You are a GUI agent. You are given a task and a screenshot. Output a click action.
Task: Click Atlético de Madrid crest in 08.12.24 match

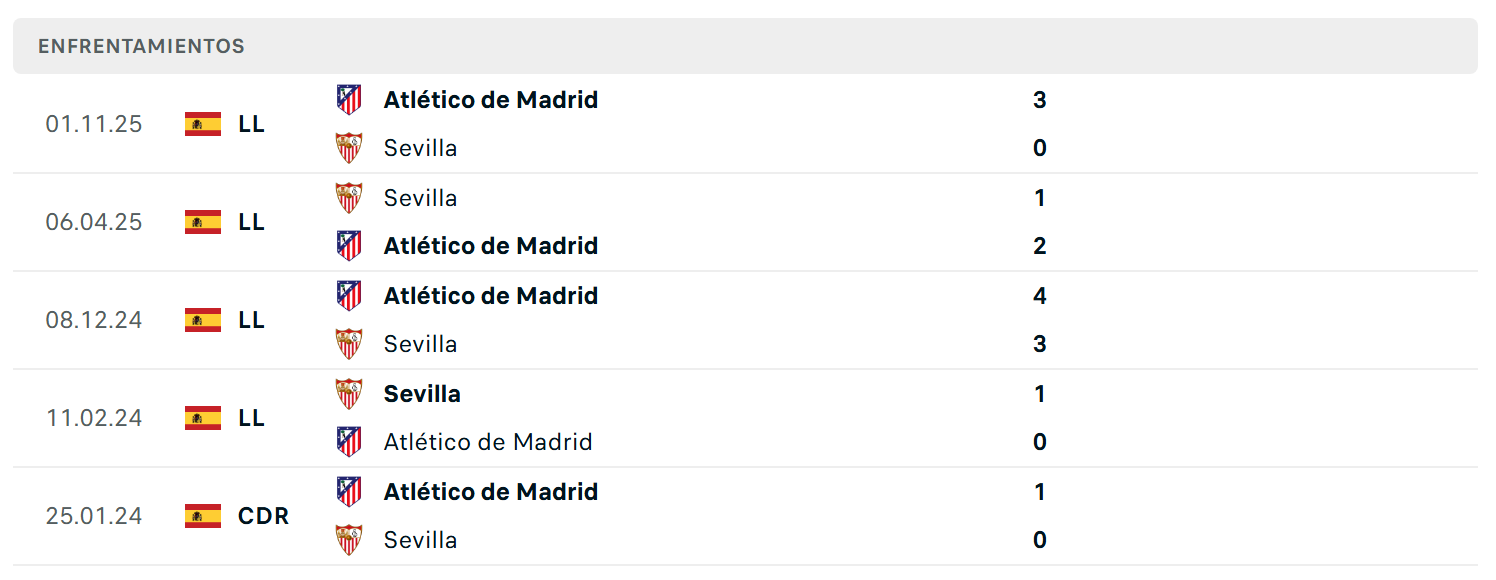[348, 295]
